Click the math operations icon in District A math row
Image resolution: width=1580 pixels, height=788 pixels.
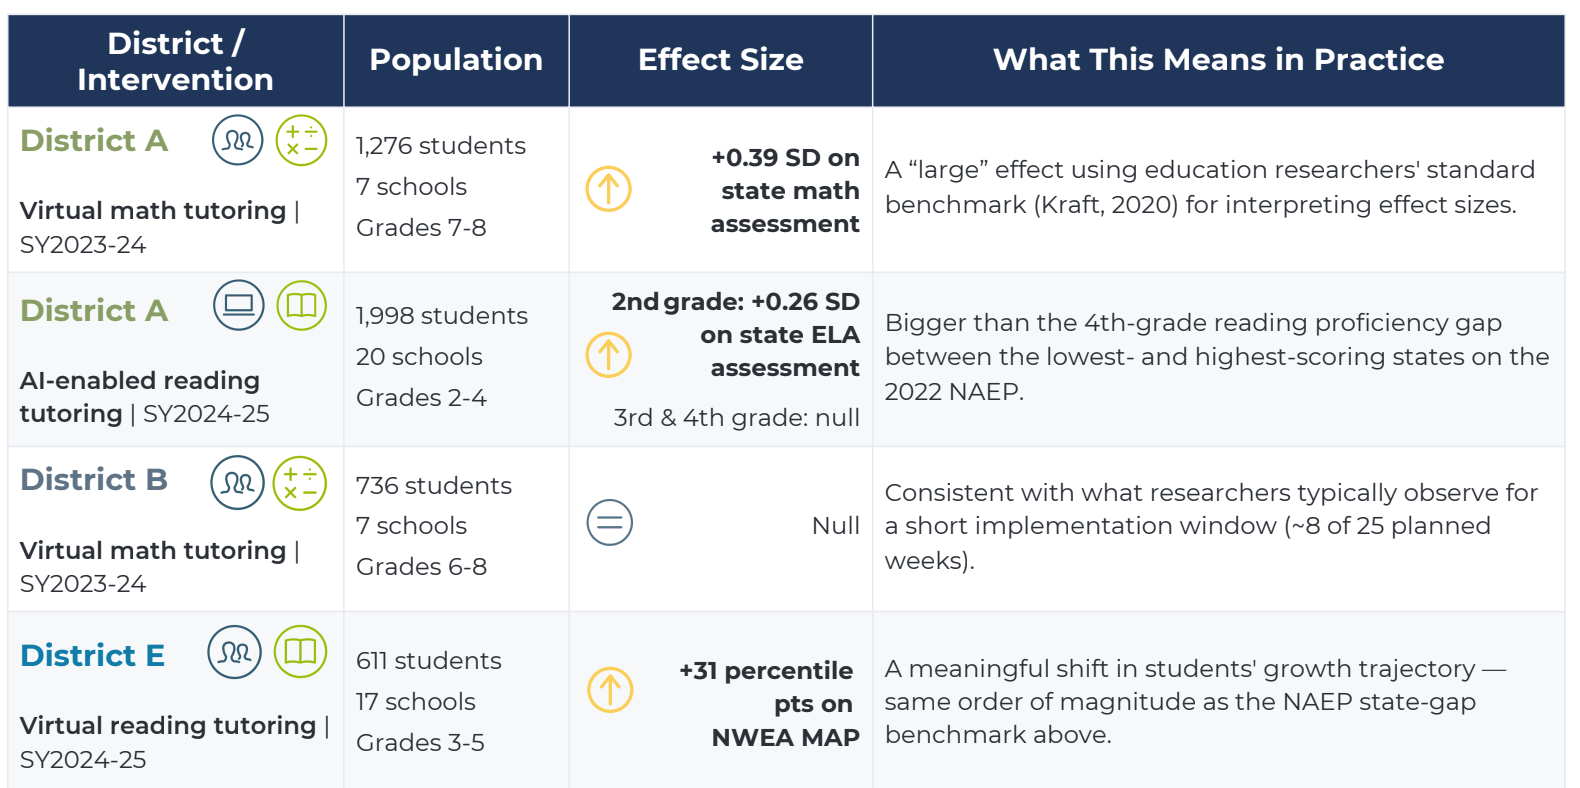click(302, 140)
